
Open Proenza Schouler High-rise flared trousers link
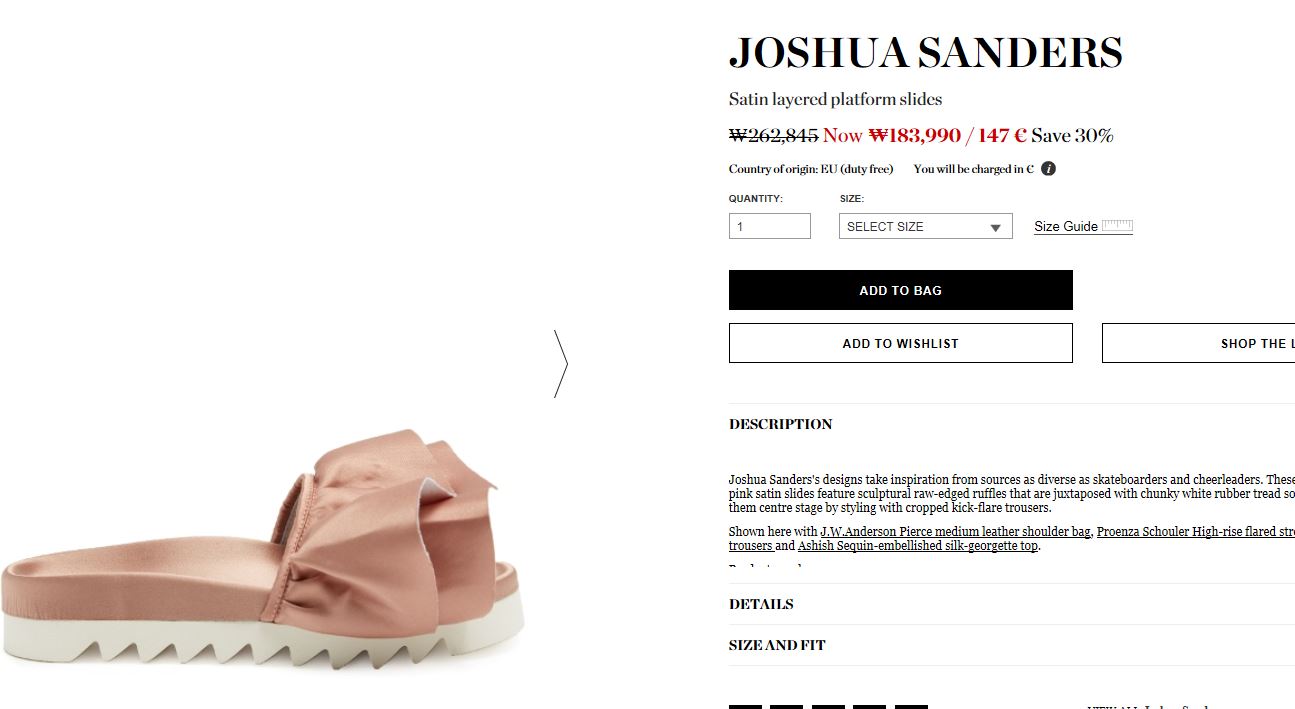click(1196, 532)
